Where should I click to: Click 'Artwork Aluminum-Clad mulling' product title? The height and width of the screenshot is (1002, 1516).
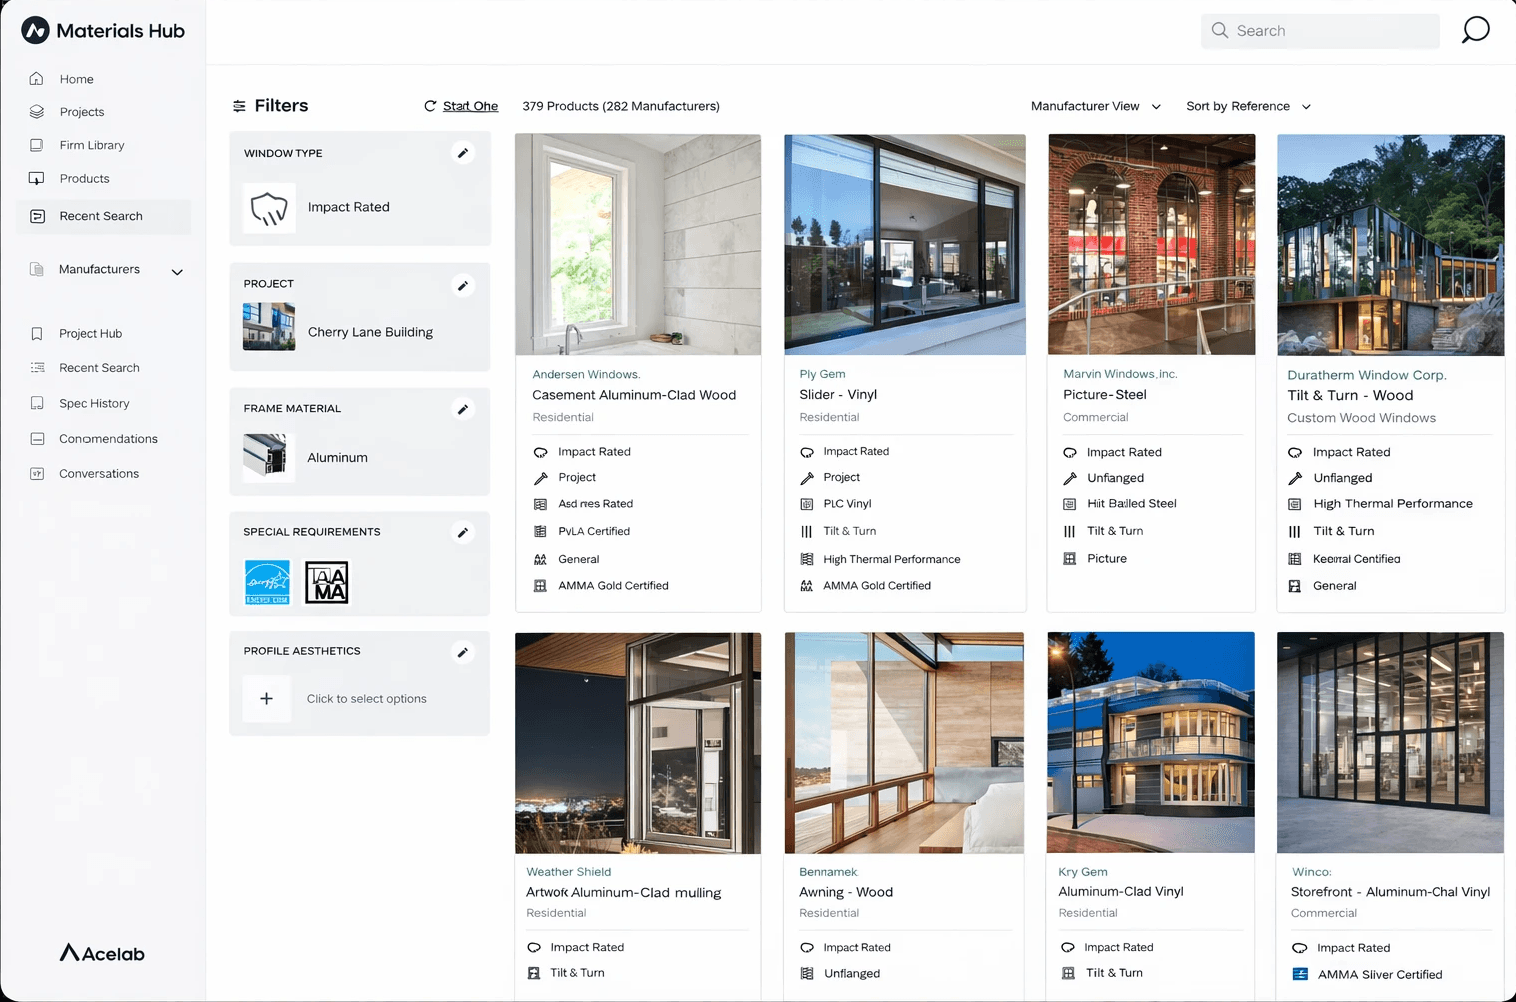coord(624,893)
